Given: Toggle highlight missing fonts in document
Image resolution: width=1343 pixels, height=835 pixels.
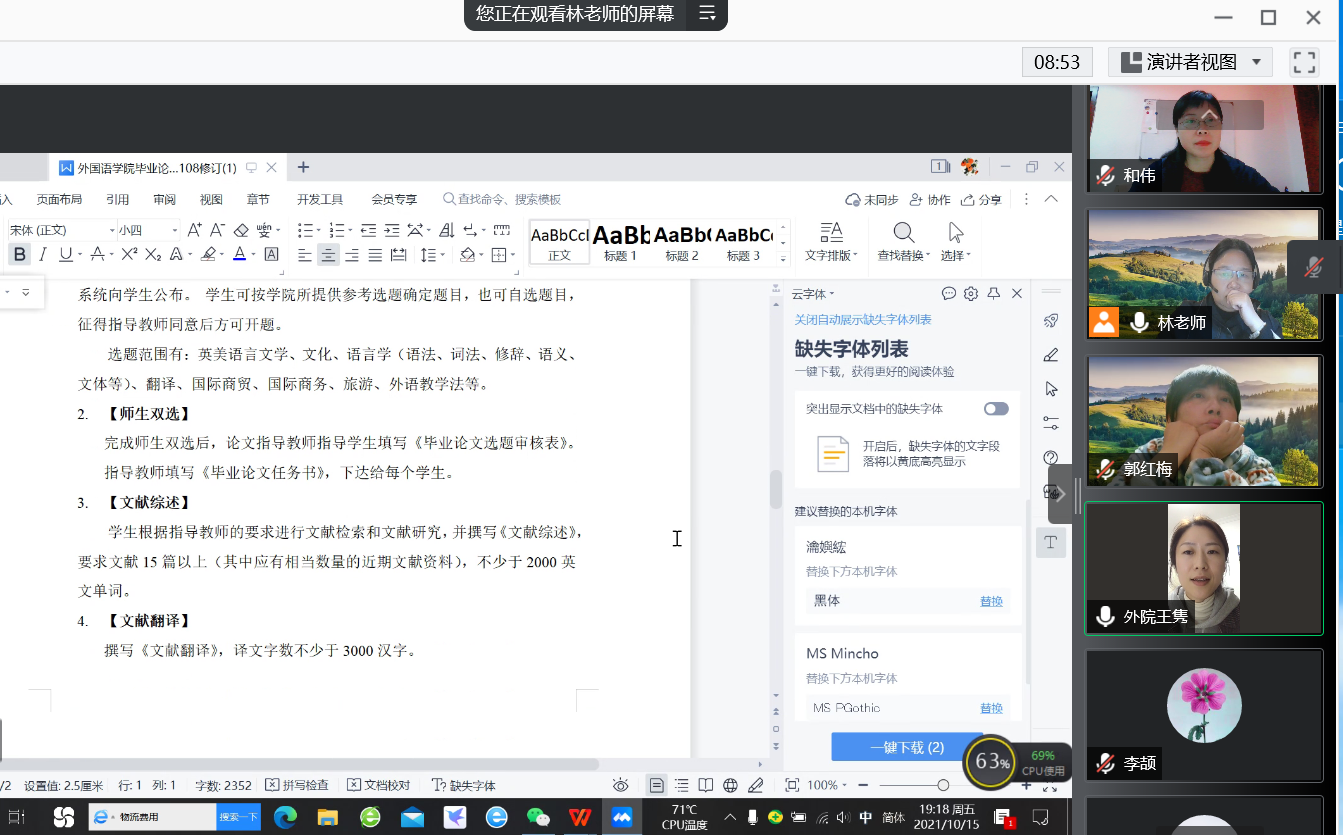Looking at the screenshot, I should [996, 409].
